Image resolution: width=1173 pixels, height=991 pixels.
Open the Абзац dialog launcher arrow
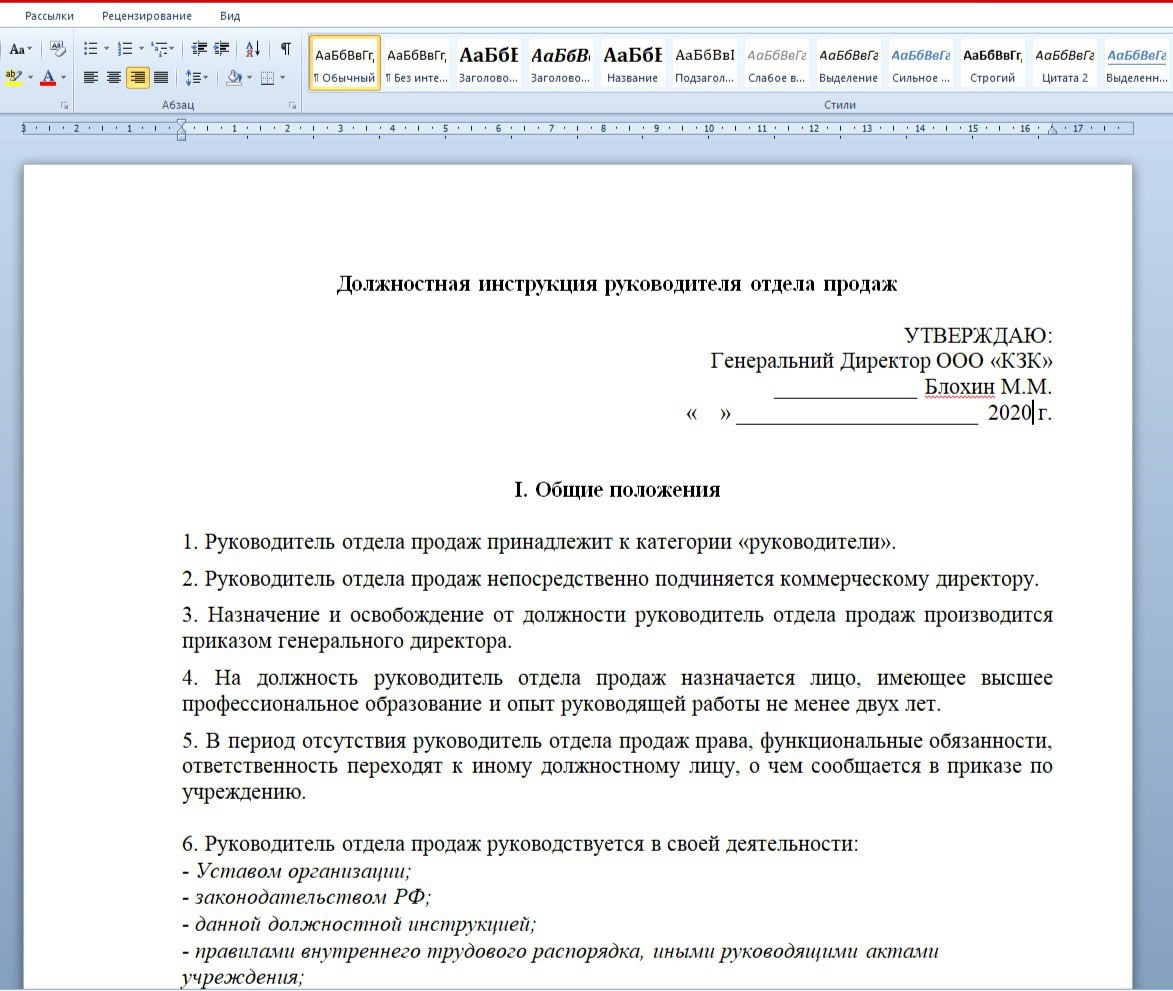[293, 105]
